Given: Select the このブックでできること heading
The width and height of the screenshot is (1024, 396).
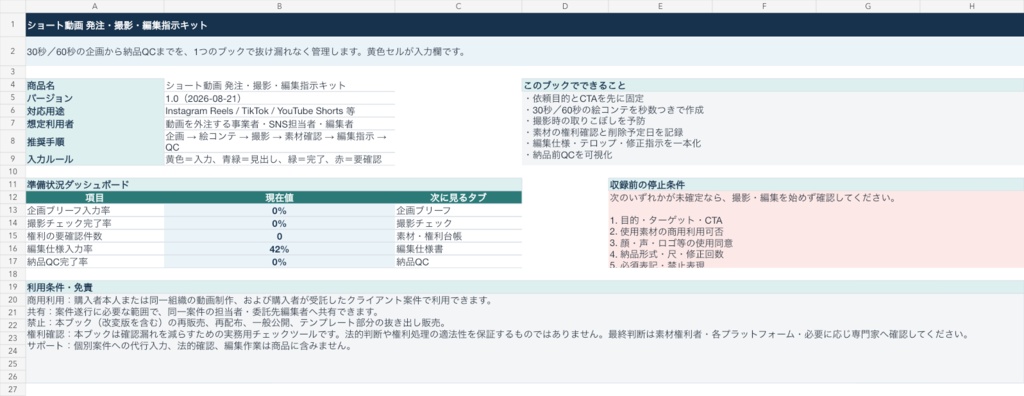Looking at the screenshot, I should (x=773, y=85).
